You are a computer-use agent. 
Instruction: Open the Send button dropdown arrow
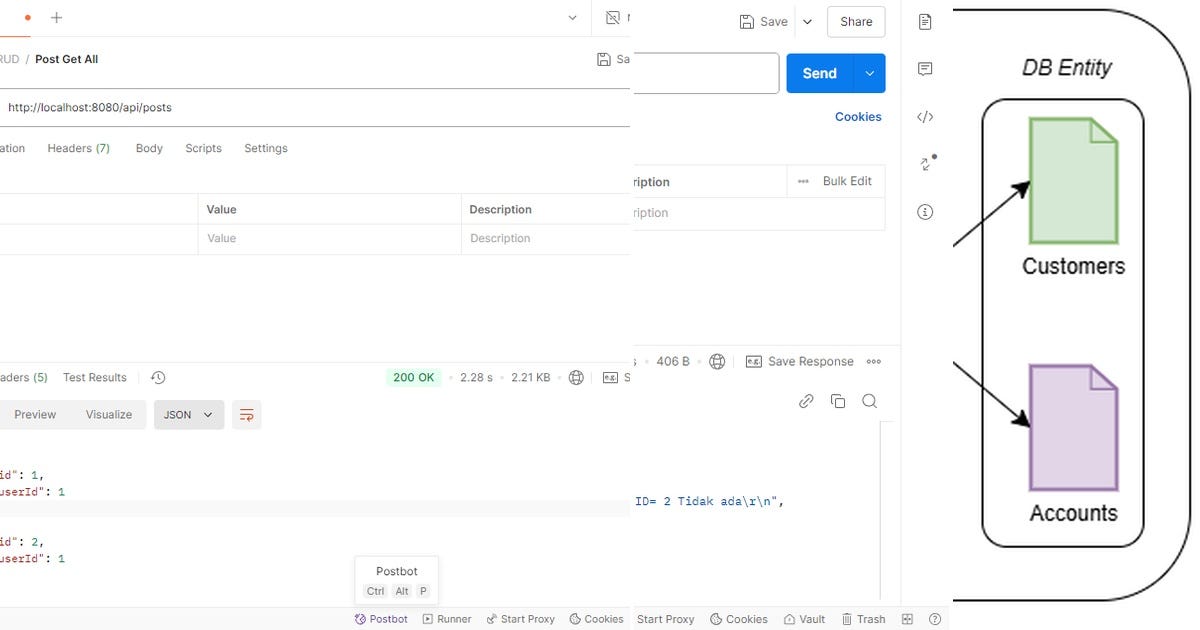coord(868,72)
